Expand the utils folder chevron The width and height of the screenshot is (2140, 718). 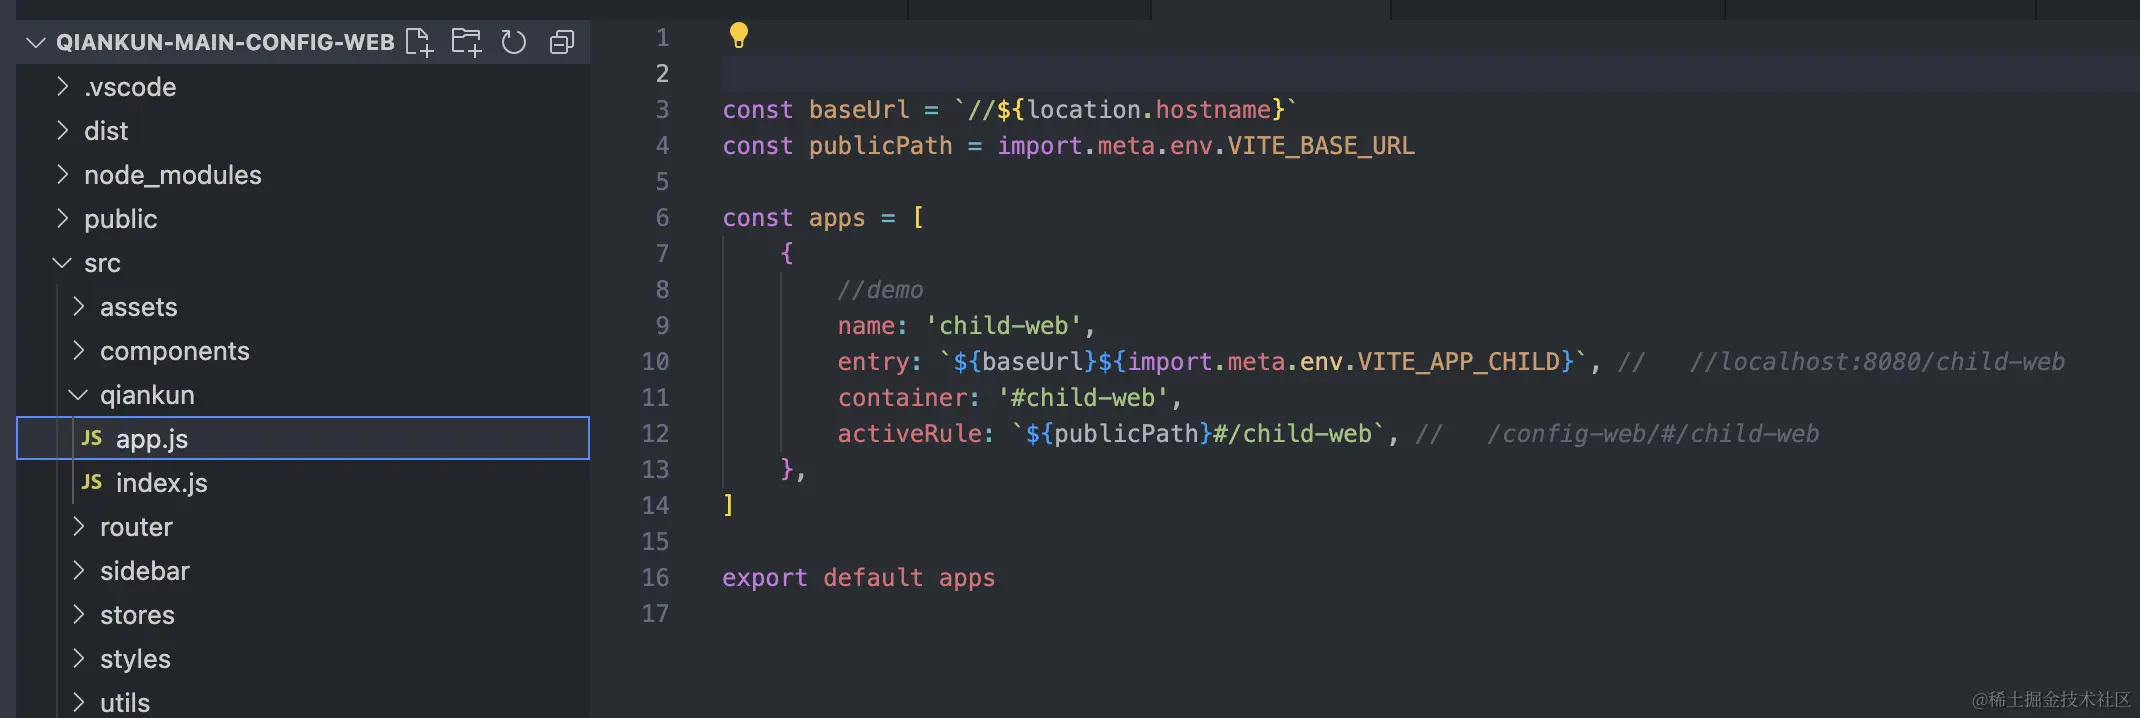click(79, 702)
